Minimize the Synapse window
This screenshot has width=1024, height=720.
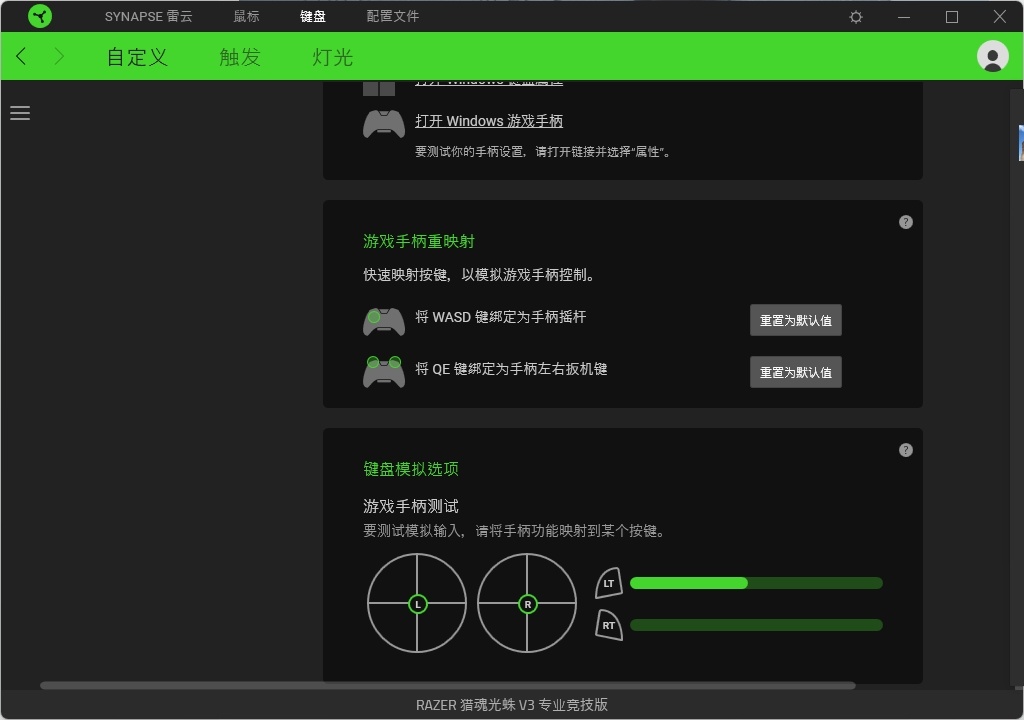[x=904, y=17]
